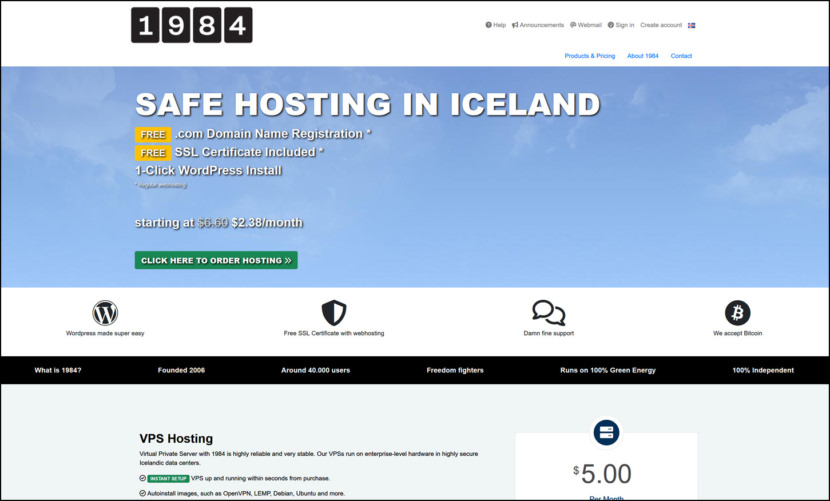Click the Announcements megaphone icon

(515, 25)
